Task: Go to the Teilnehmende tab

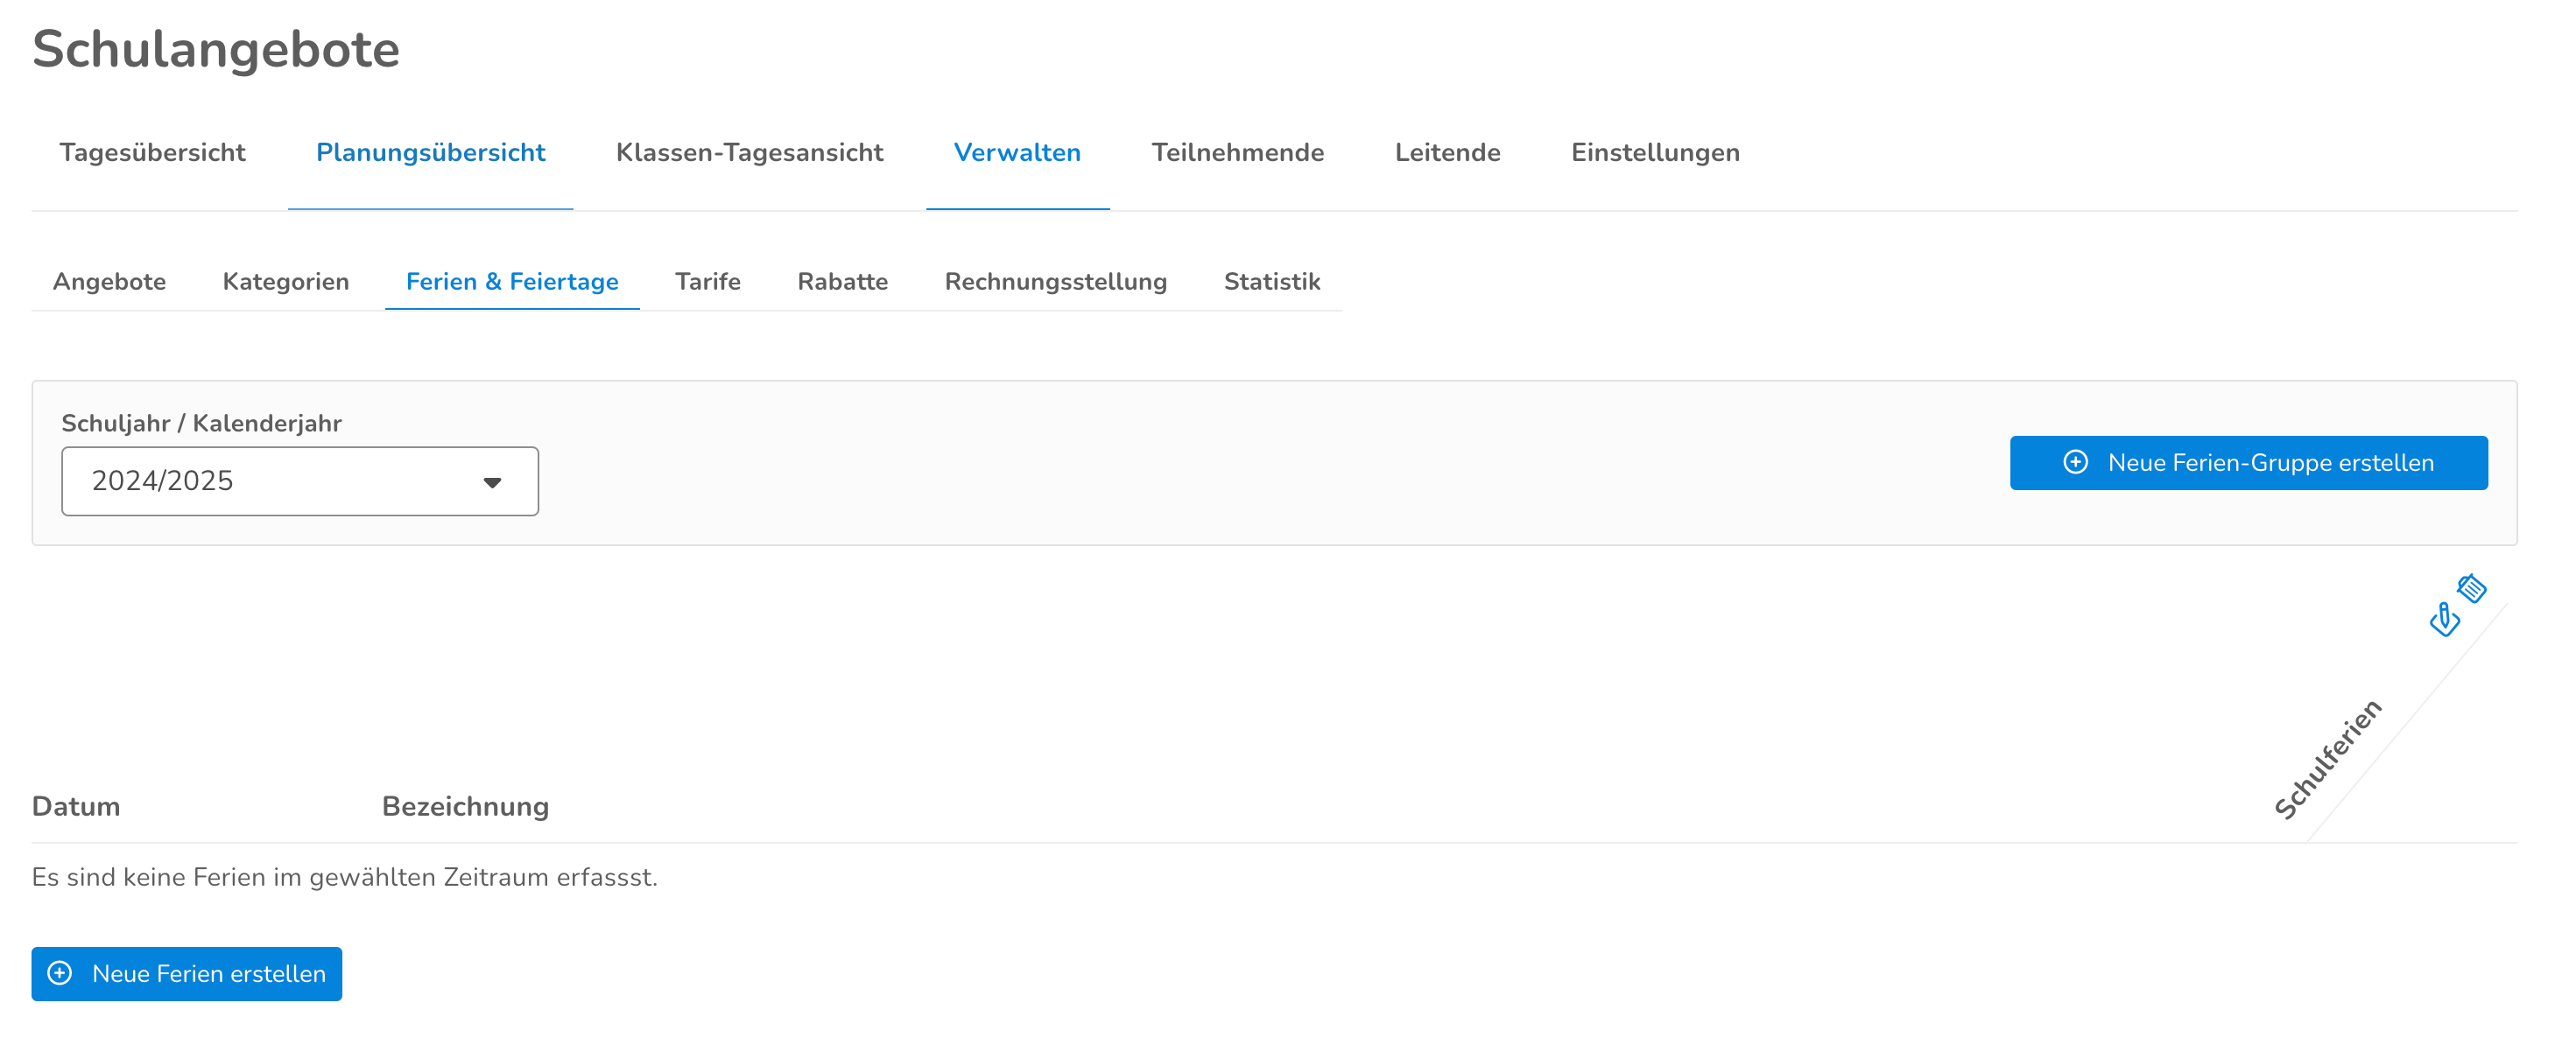Action: [x=1237, y=153]
